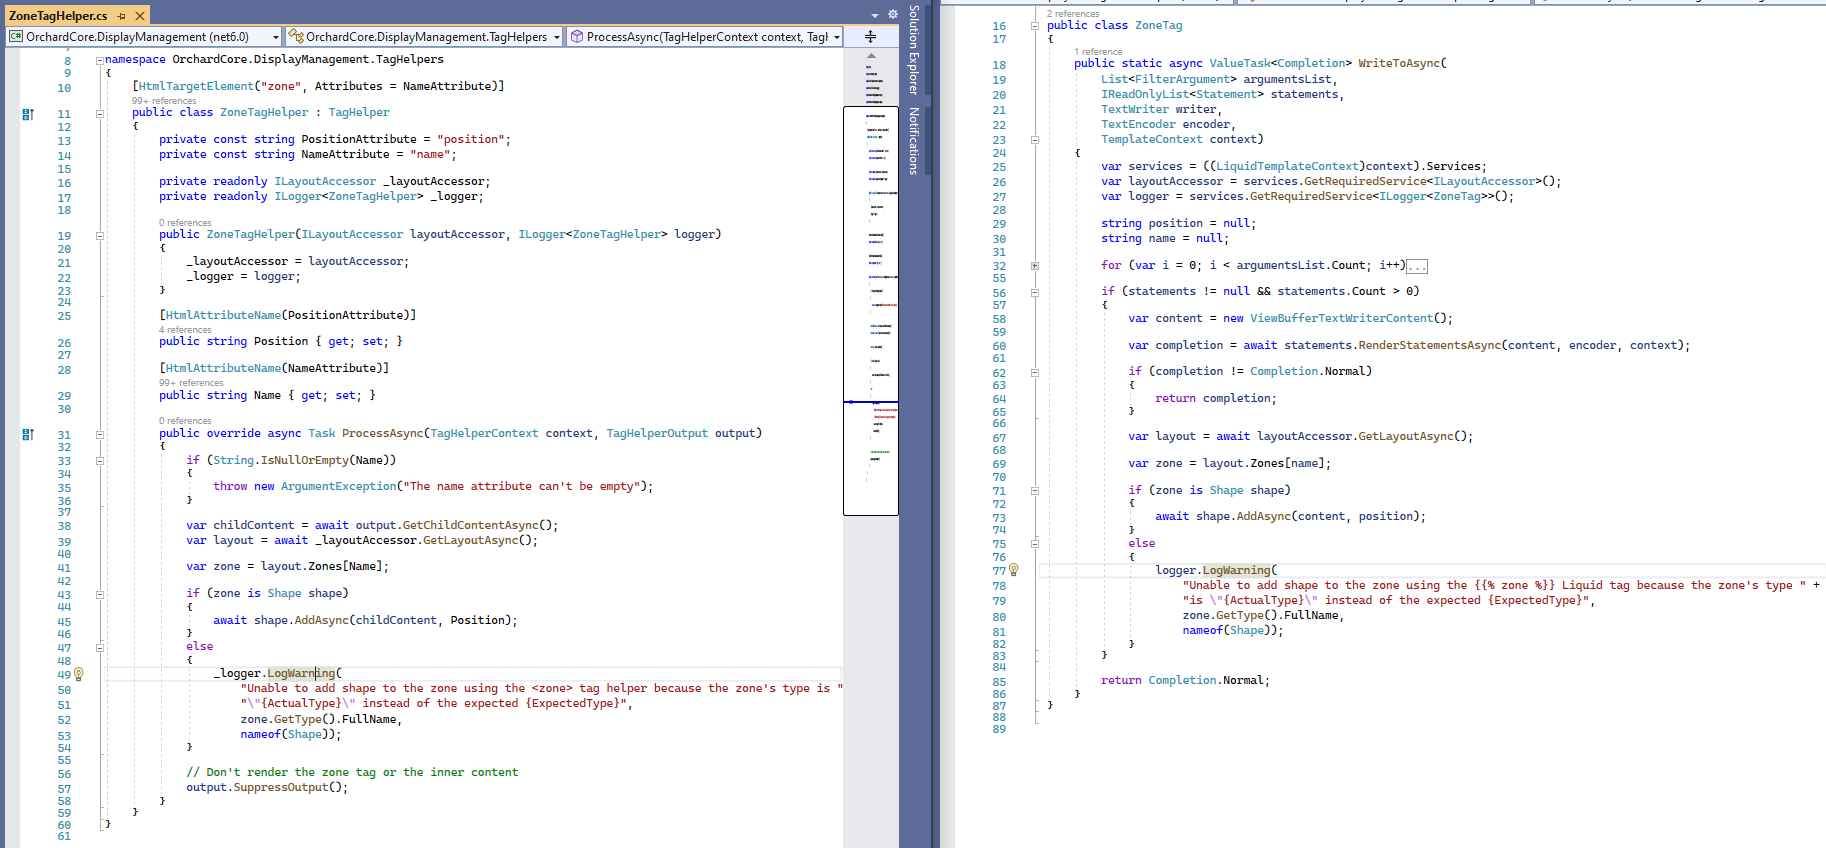
Task: Collapse the ZoneTag class in right editor
Action: [x=1035, y=26]
